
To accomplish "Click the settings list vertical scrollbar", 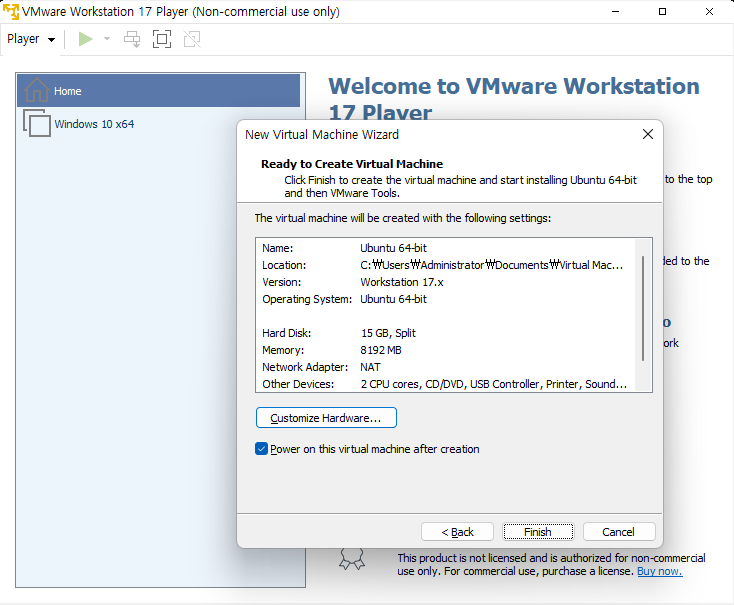I will (643, 309).
